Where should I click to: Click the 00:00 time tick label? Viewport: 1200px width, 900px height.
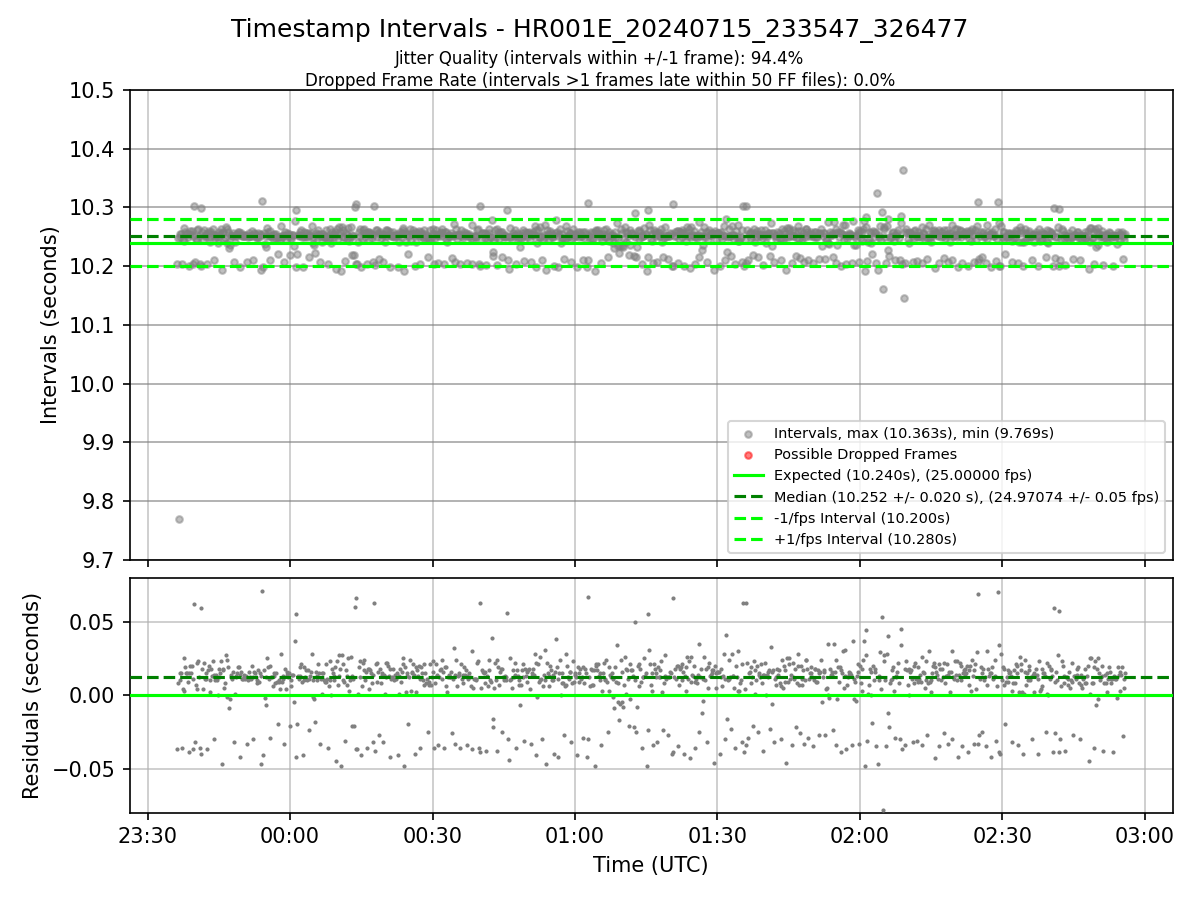[x=290, y=834]
